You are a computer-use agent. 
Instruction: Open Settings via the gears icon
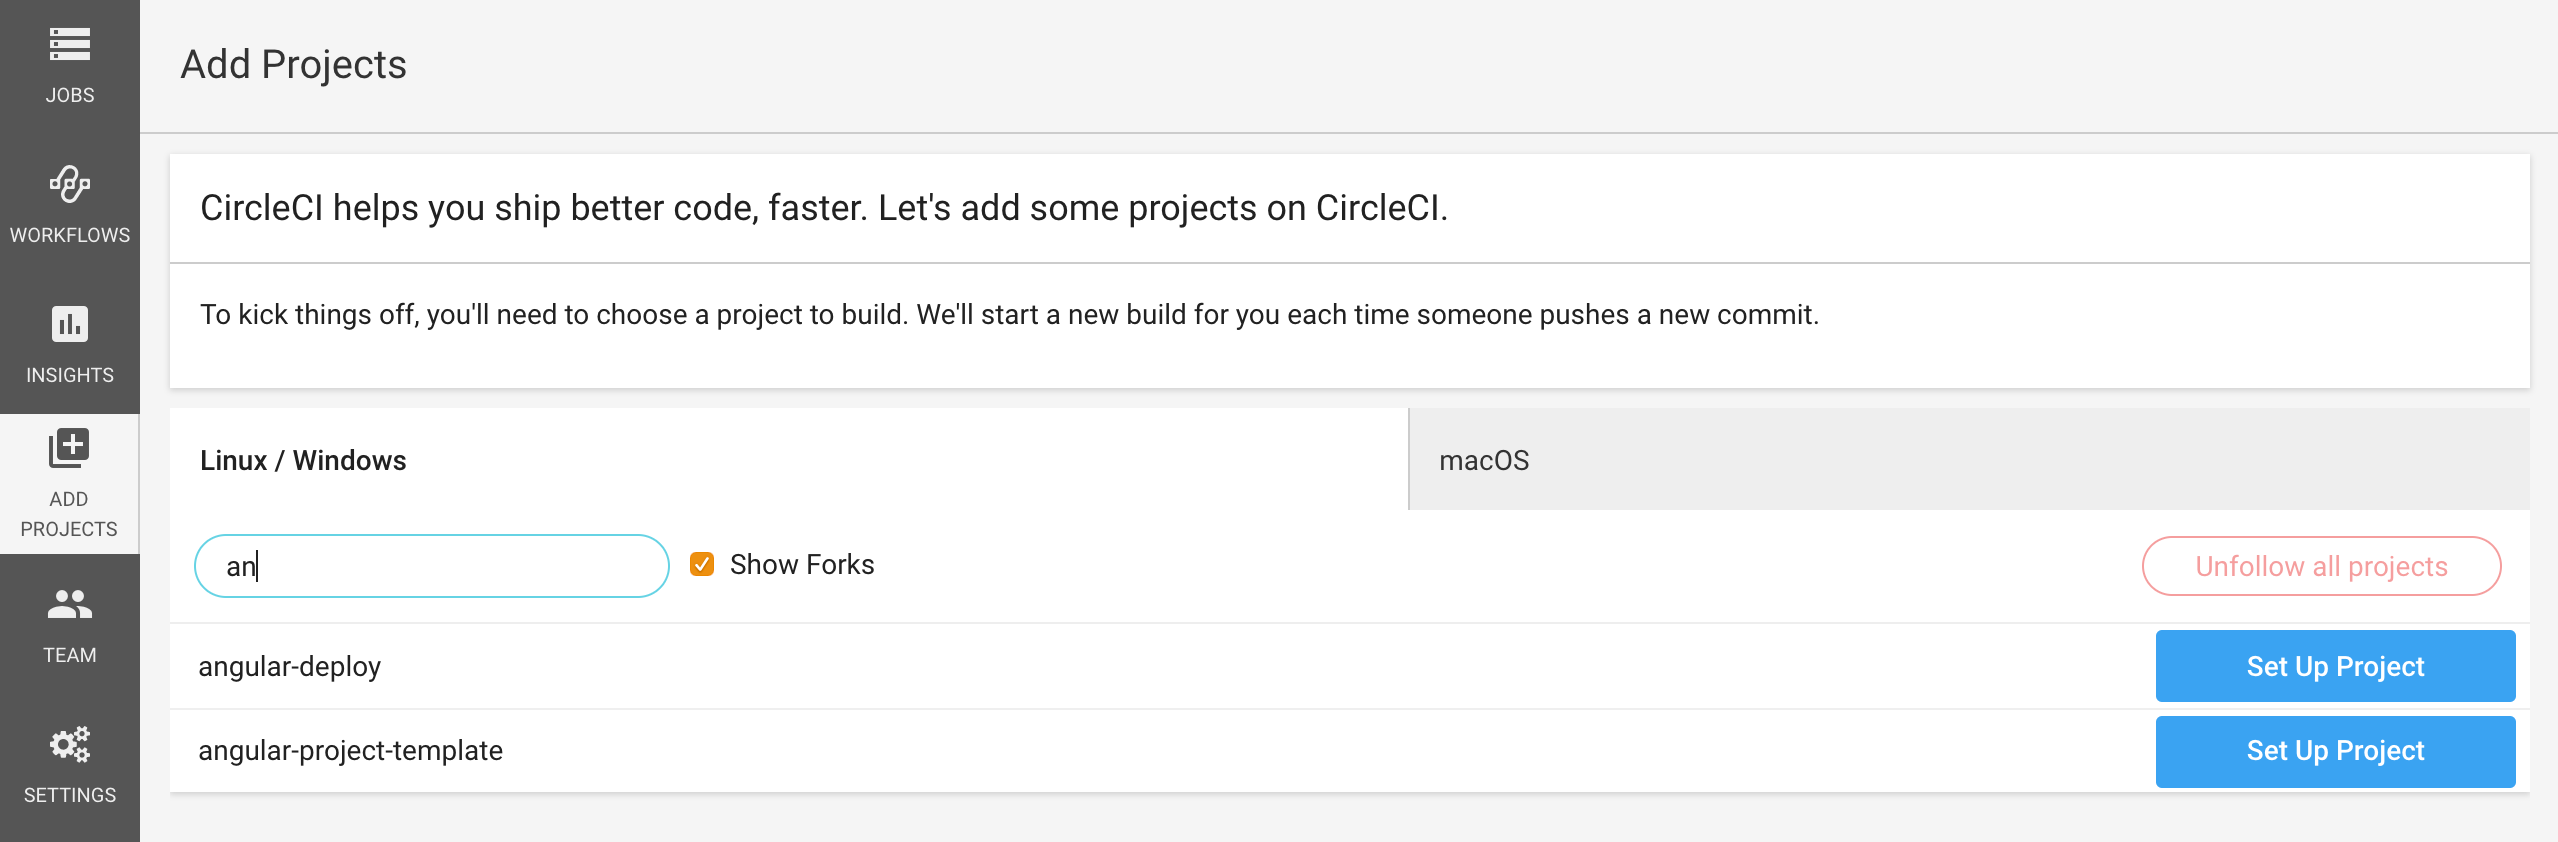click(x=68, y=745)
